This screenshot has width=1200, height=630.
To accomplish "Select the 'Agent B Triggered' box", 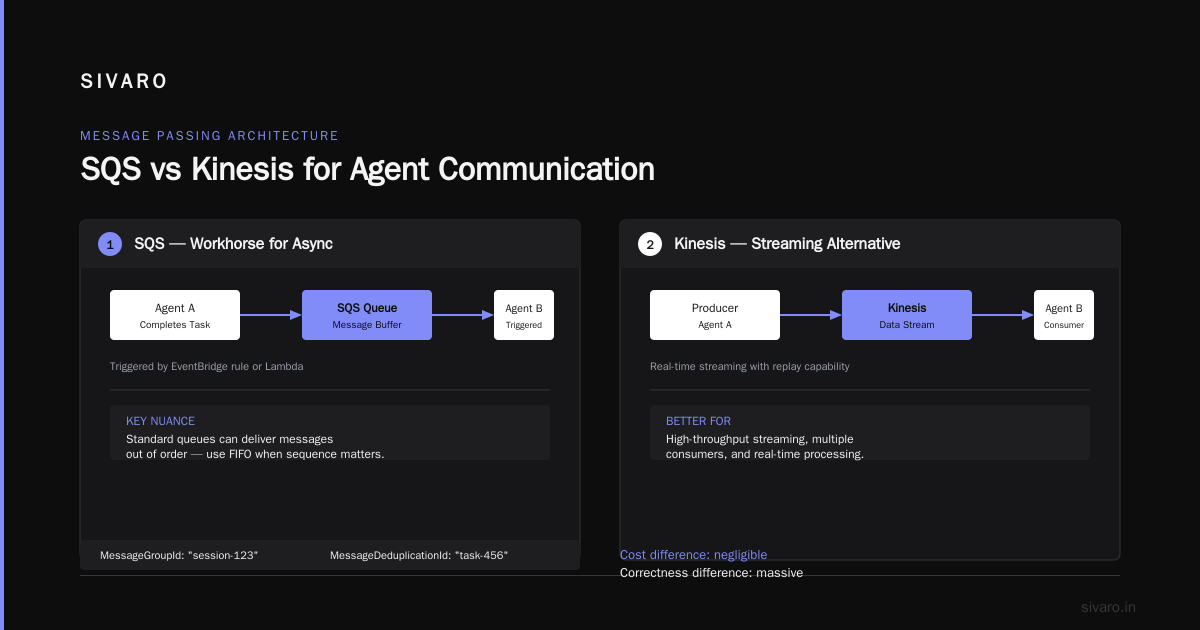I will coord(524,315).
